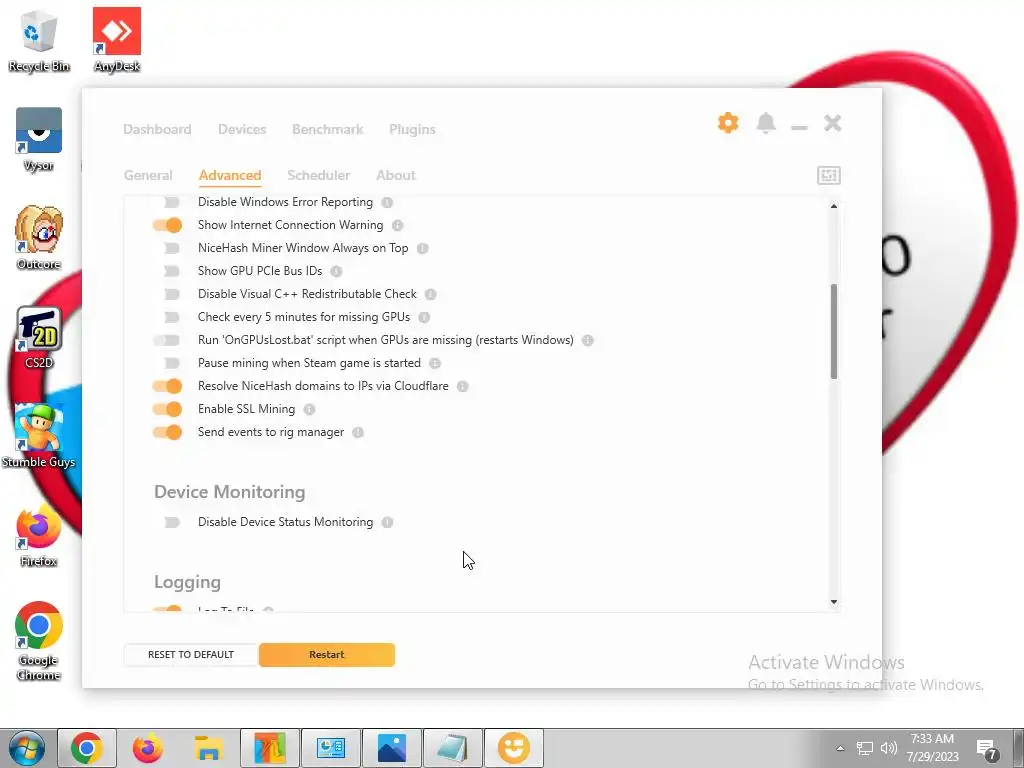
Task: Open Firefox desktop shortcut
Action: click(x=39, y=536)
